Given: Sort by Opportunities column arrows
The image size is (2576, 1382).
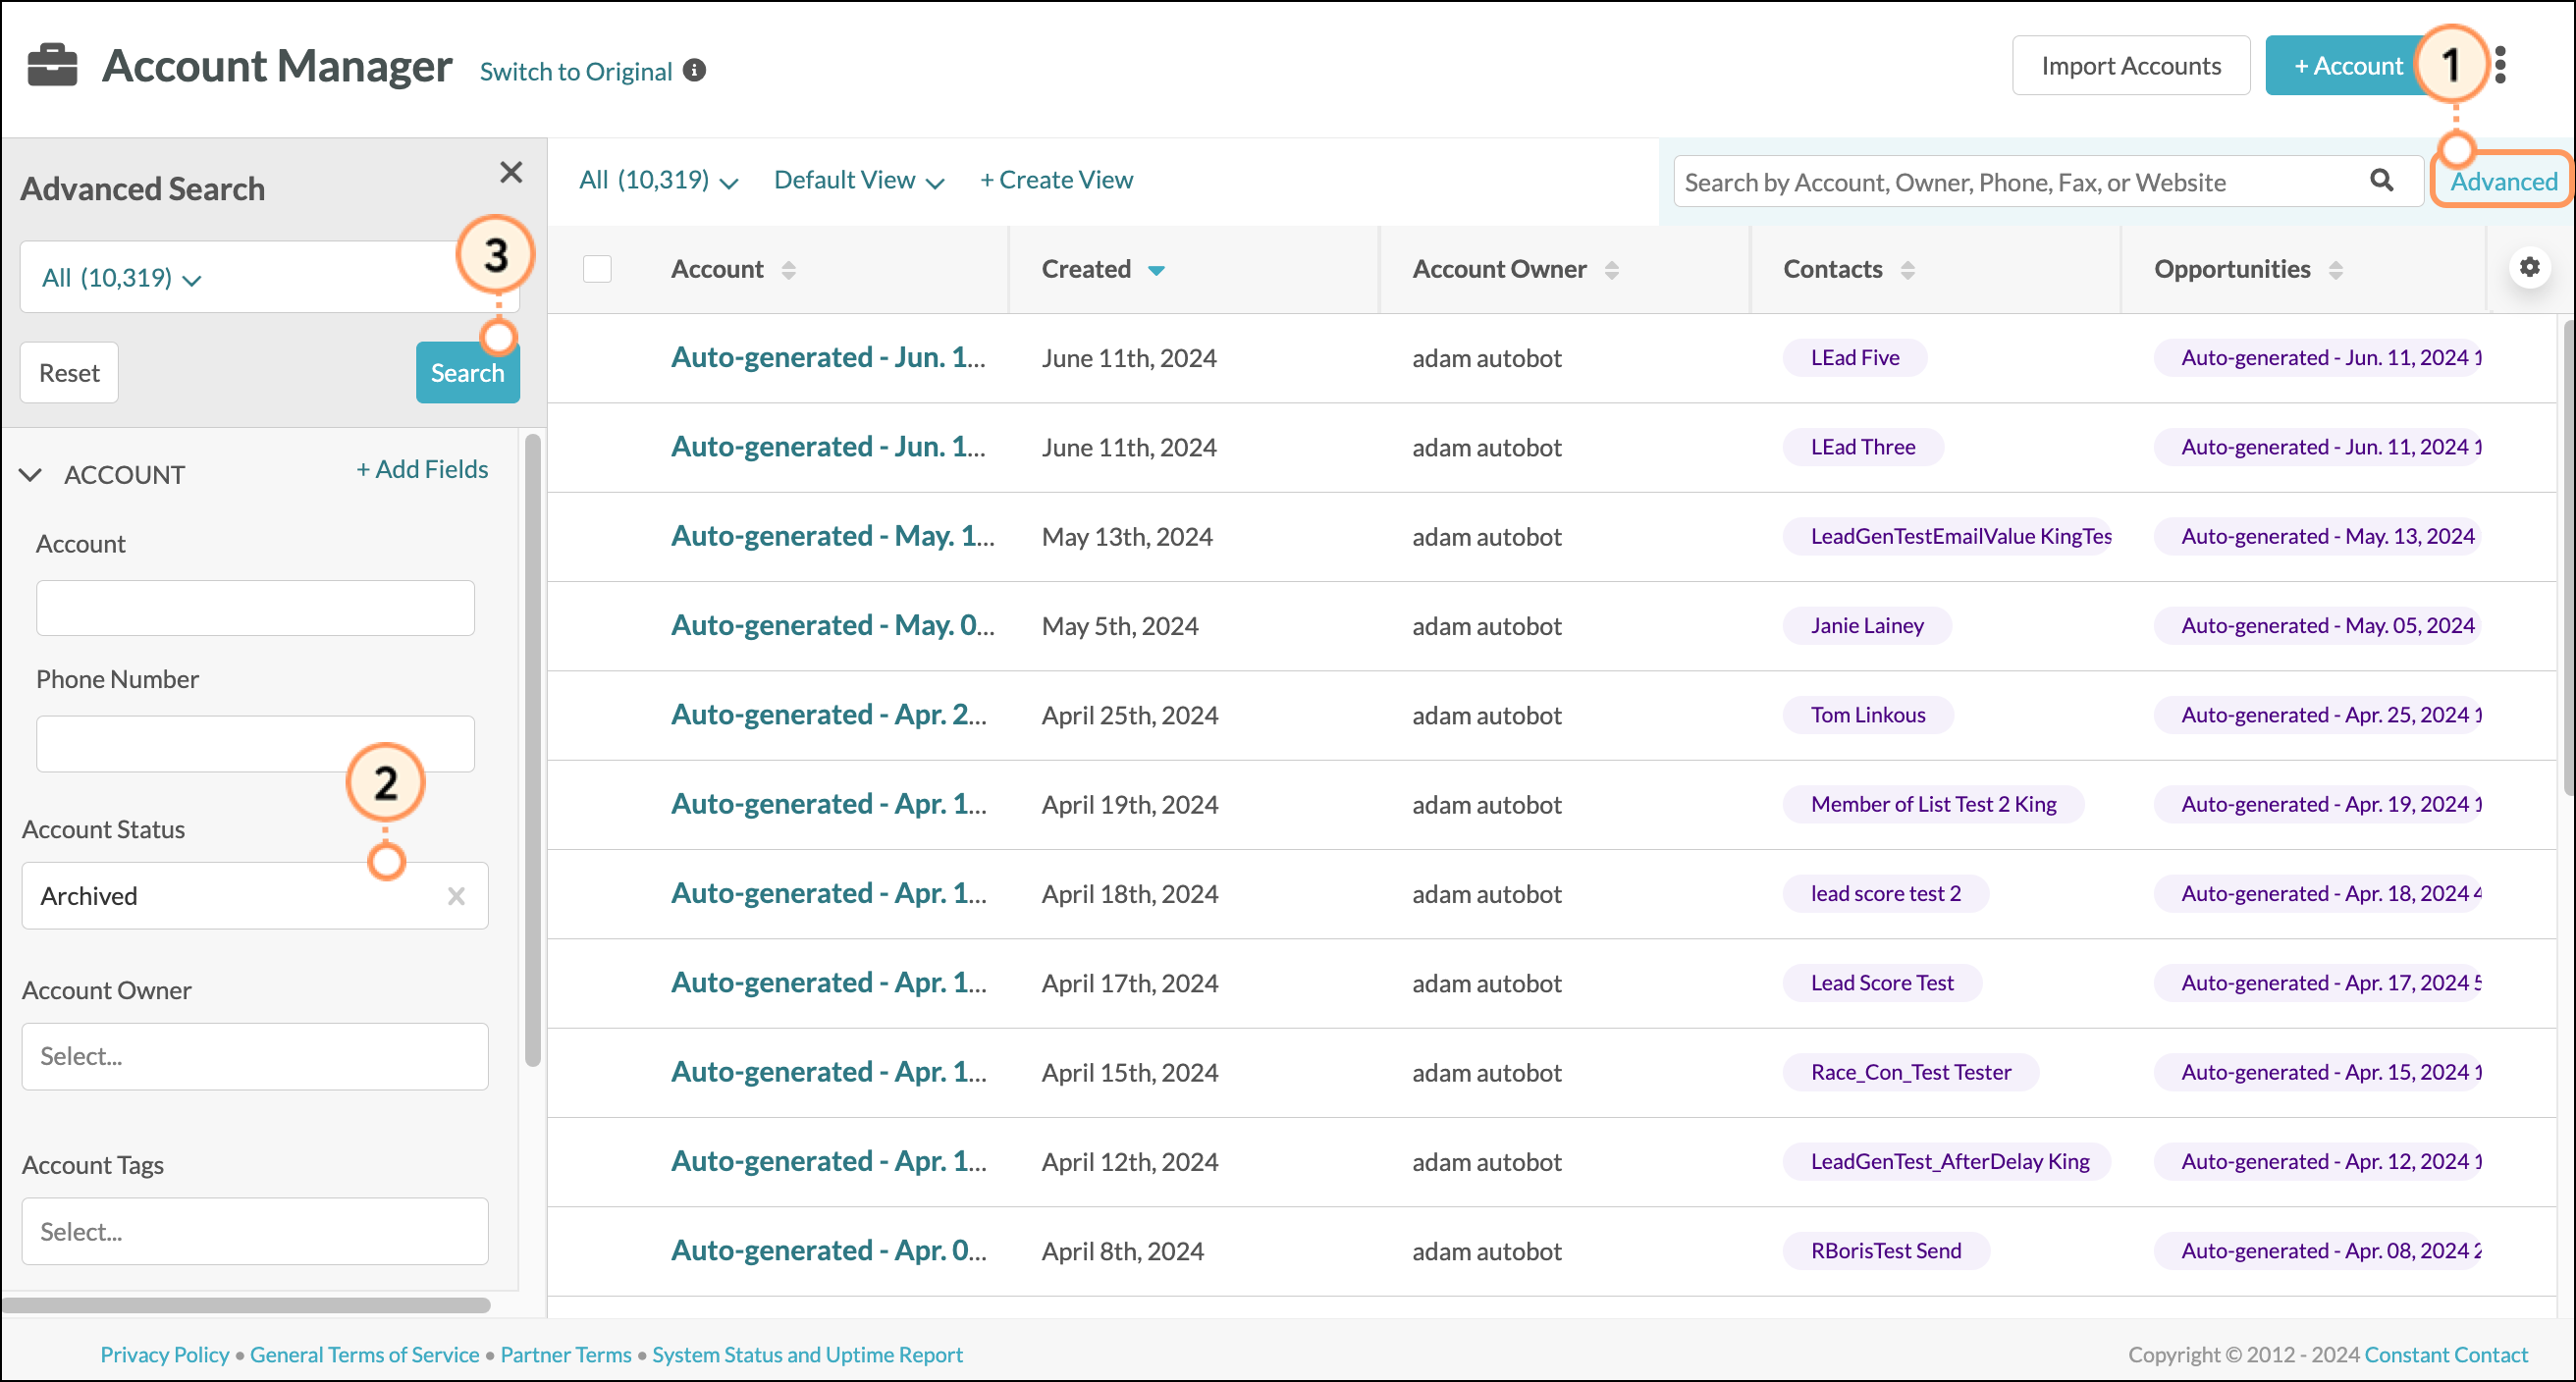Looking at the screenshot, I should [x=2335, y=270].
